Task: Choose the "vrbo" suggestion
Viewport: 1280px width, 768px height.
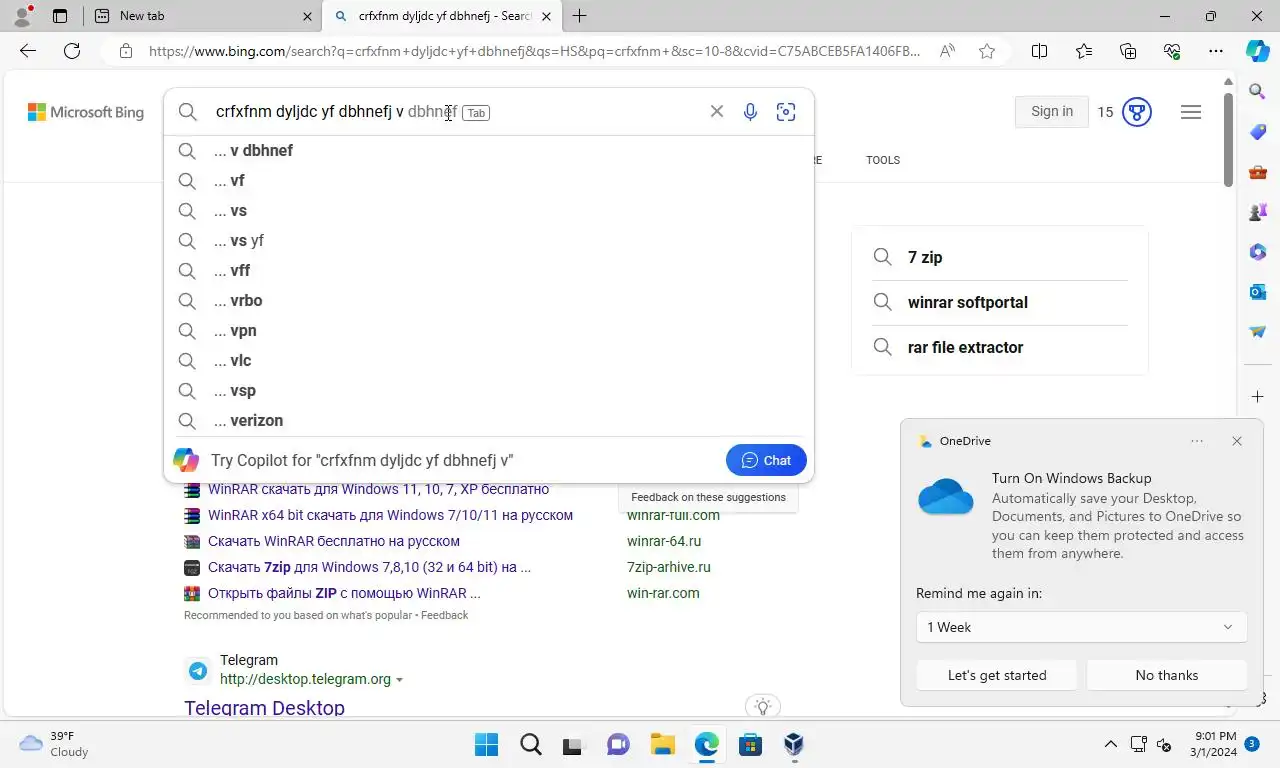Action: coord(488,301)
